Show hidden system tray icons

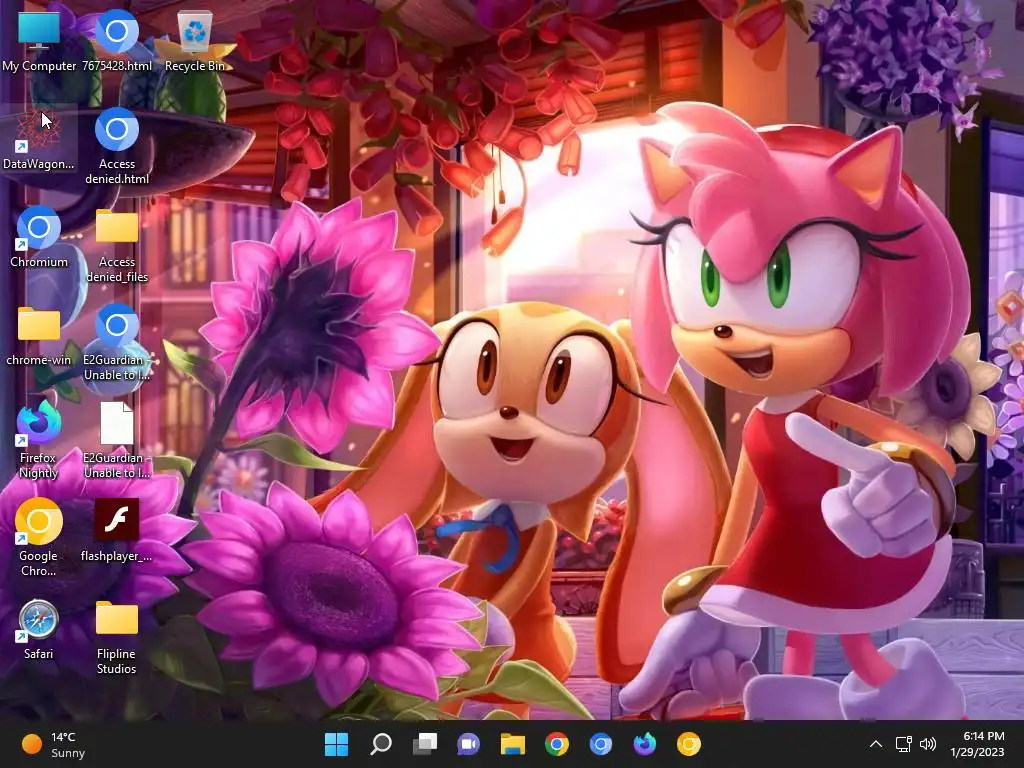(x=876, y=744)
